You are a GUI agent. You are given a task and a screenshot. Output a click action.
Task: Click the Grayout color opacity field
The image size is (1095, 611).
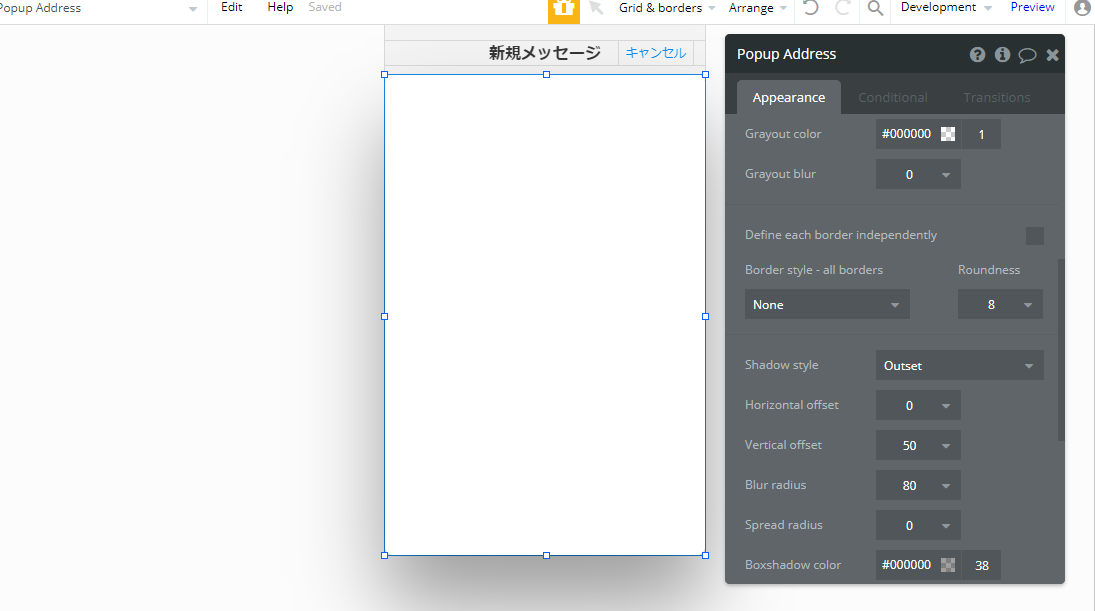point(981,134)
